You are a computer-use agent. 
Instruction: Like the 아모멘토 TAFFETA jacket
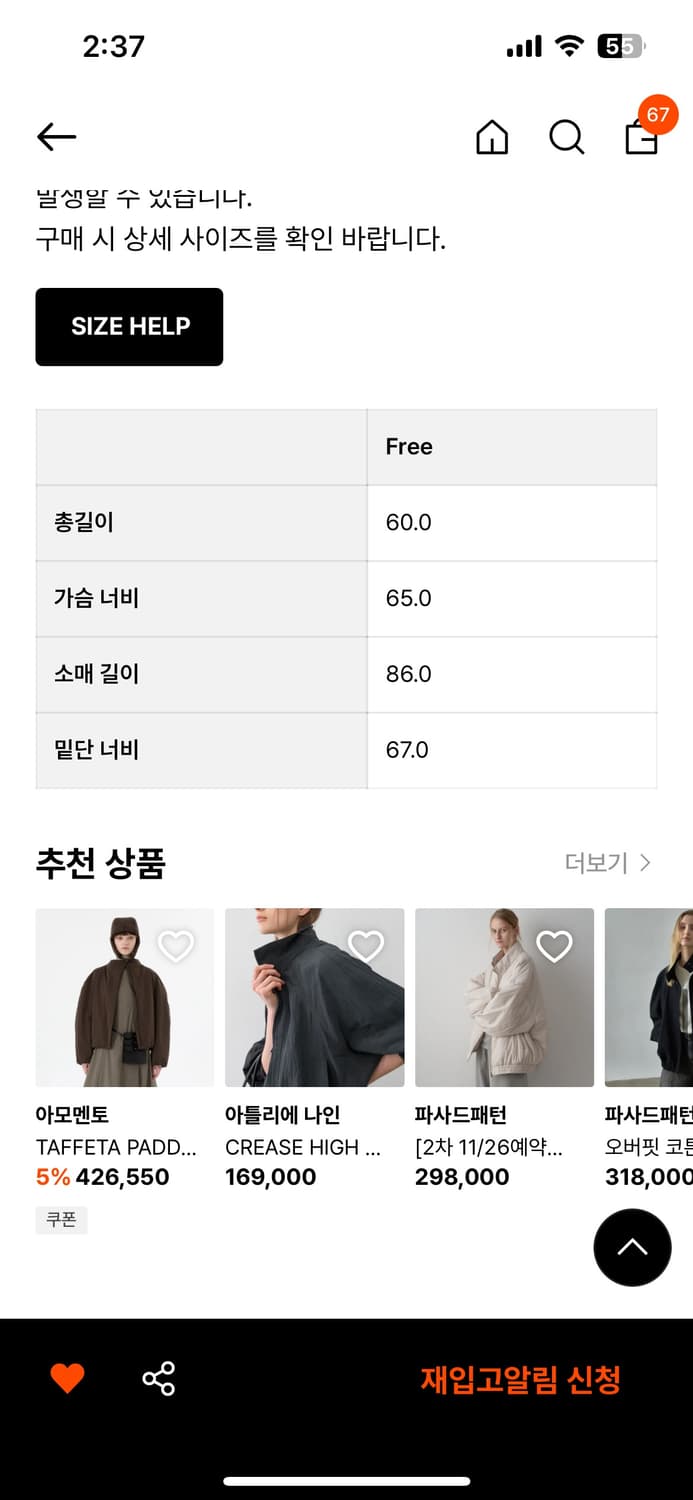(176, 945)
